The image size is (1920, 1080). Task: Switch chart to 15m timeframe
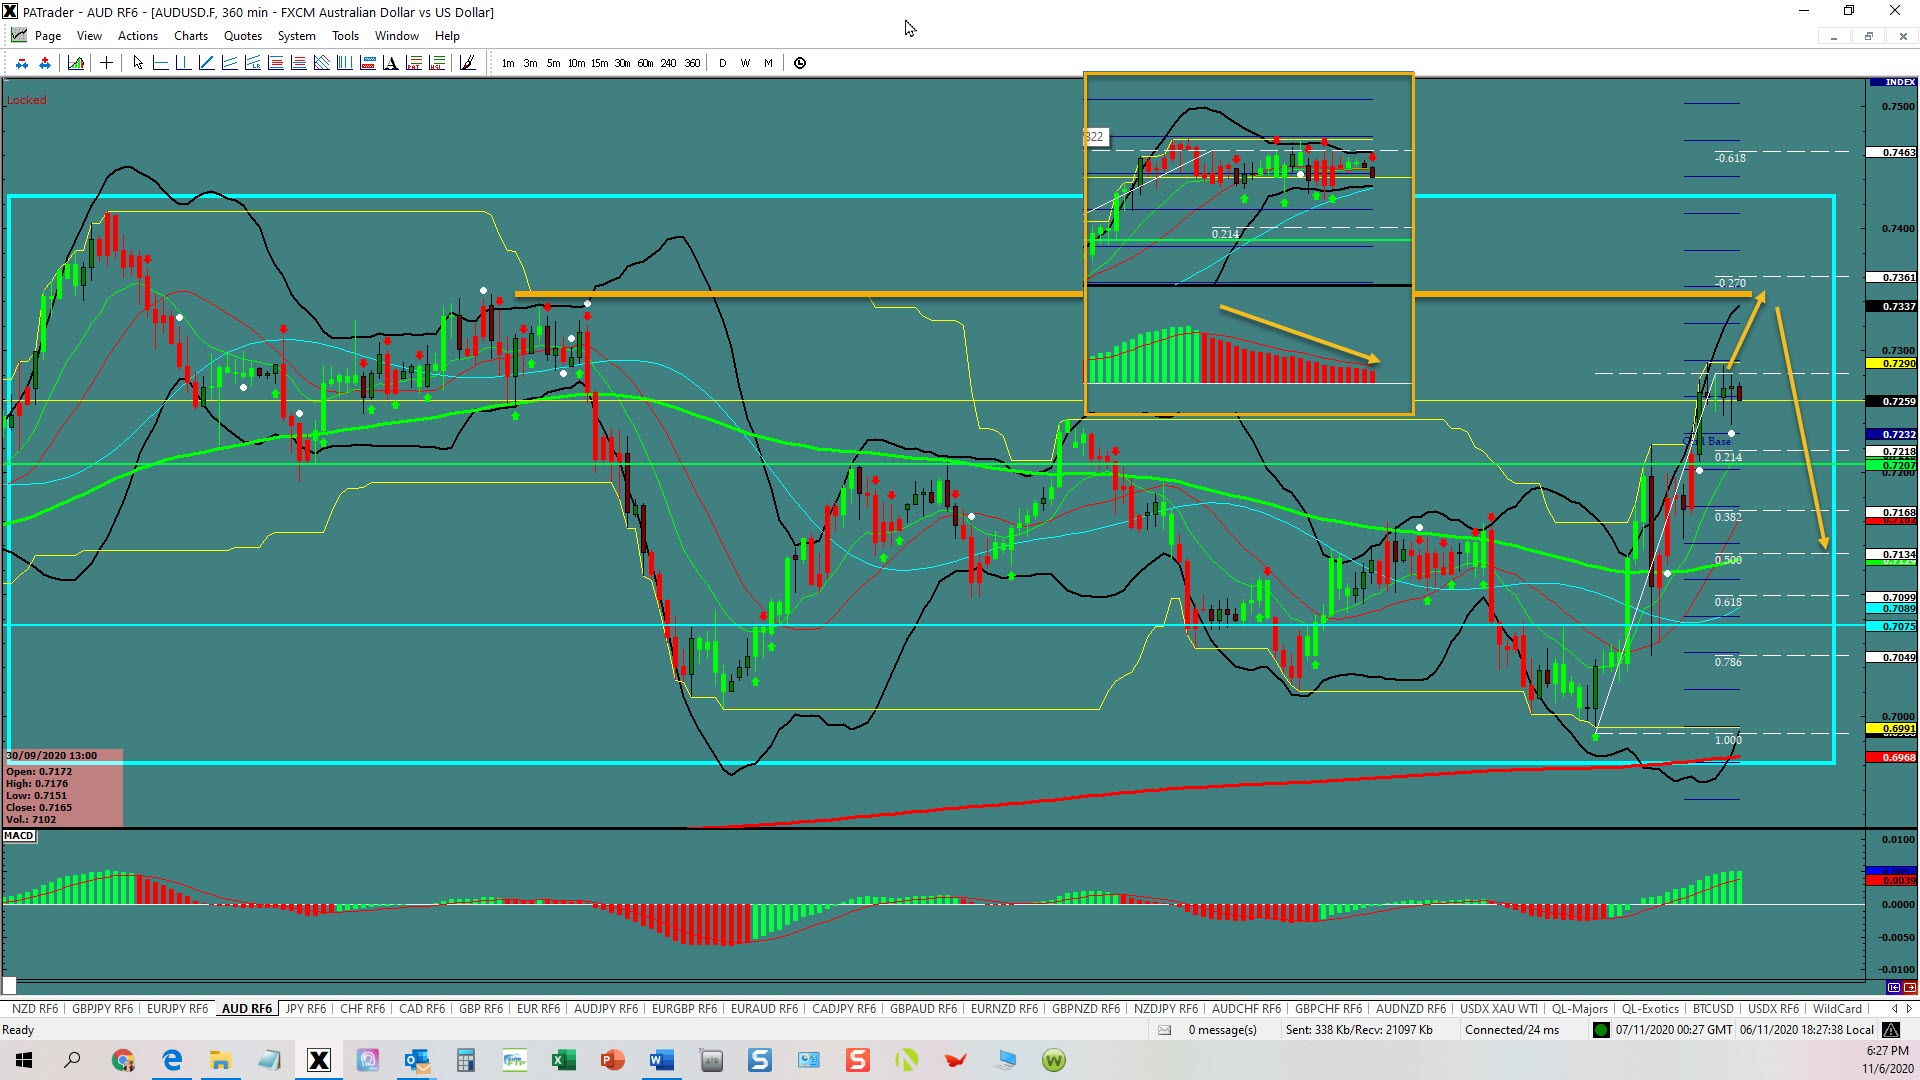click(599, 63)
